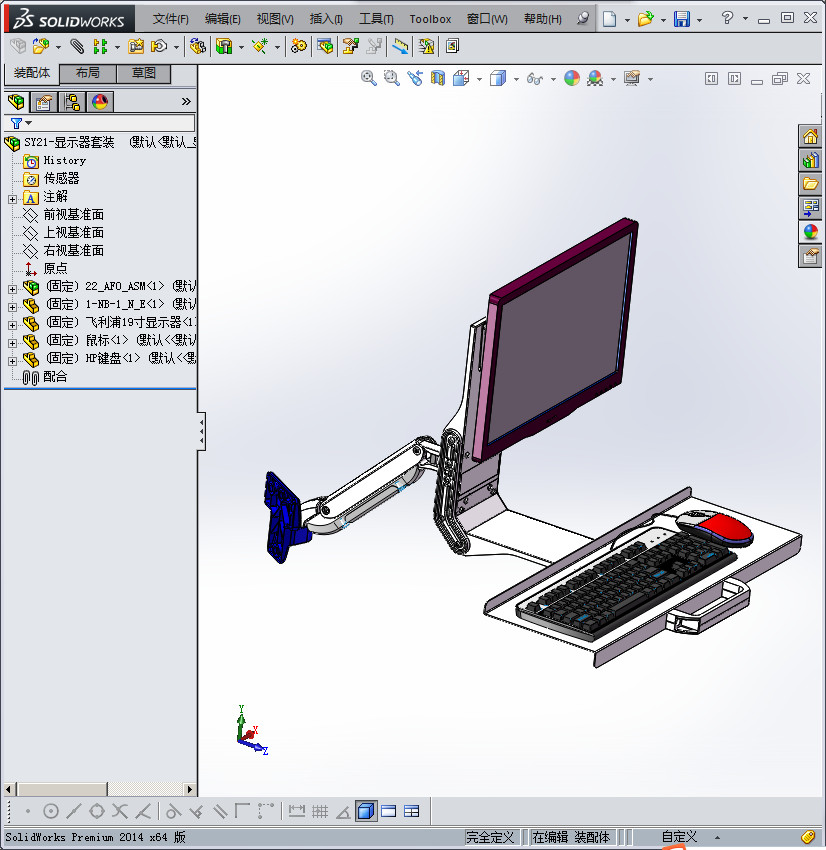Click the History item in tree
This screenshot has height=850, width=826.
pyautogui.click(x=64, y=160)
